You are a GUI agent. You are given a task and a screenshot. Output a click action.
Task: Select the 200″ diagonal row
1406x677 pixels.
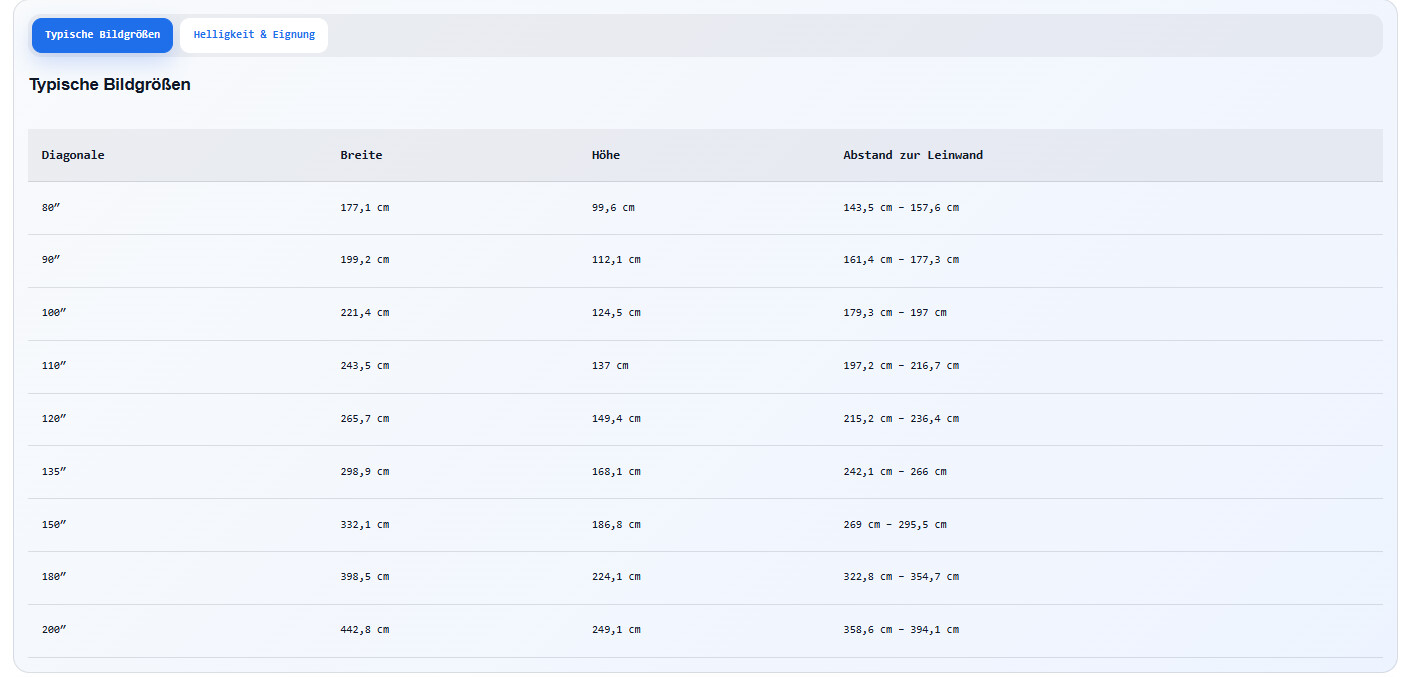[705, 630]
